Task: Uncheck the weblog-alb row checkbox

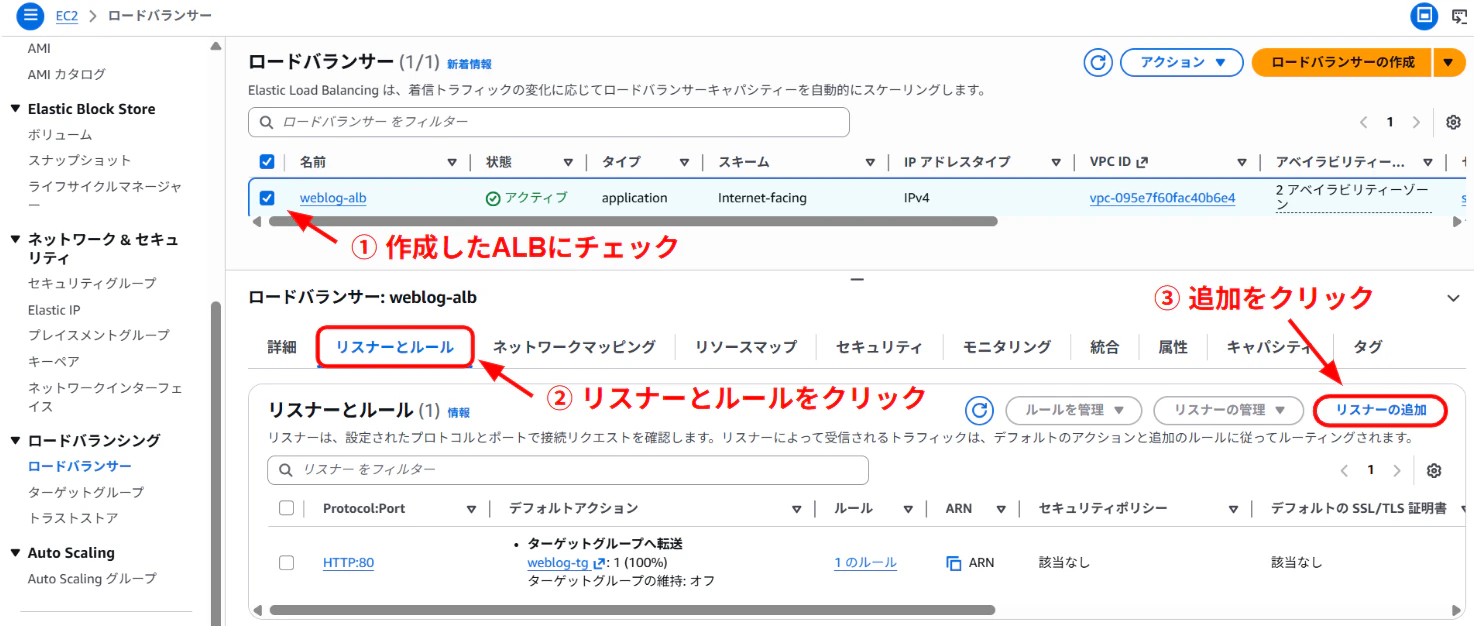Action: coord(266,198)
